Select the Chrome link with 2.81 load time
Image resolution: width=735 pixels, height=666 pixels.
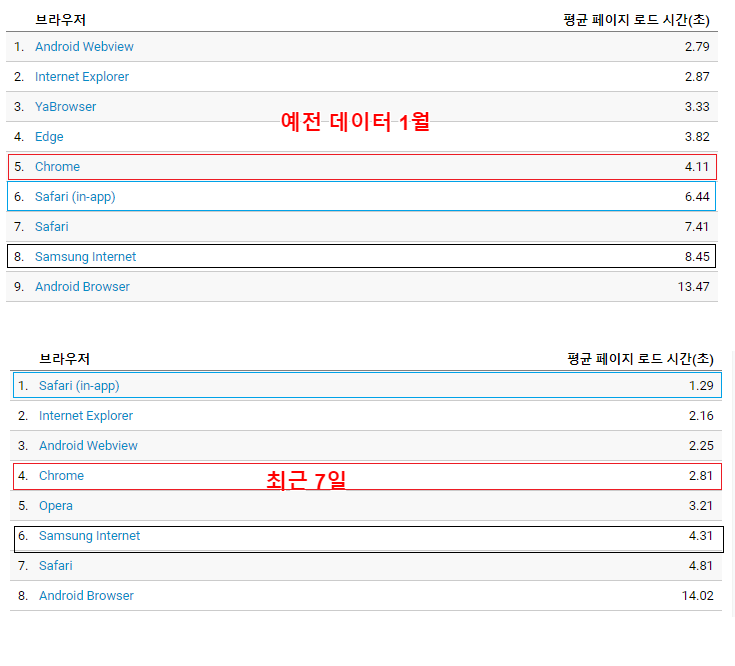[x=61, y=476]
